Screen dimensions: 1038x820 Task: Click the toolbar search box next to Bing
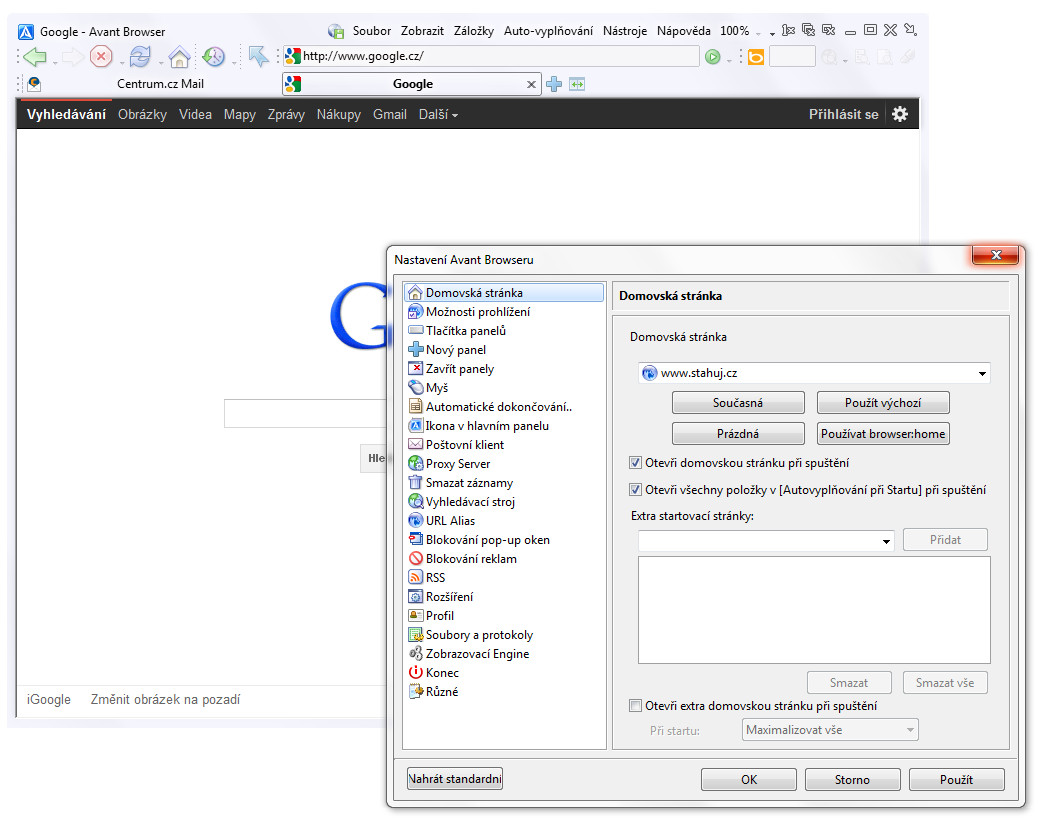click(x=792, y=57)
